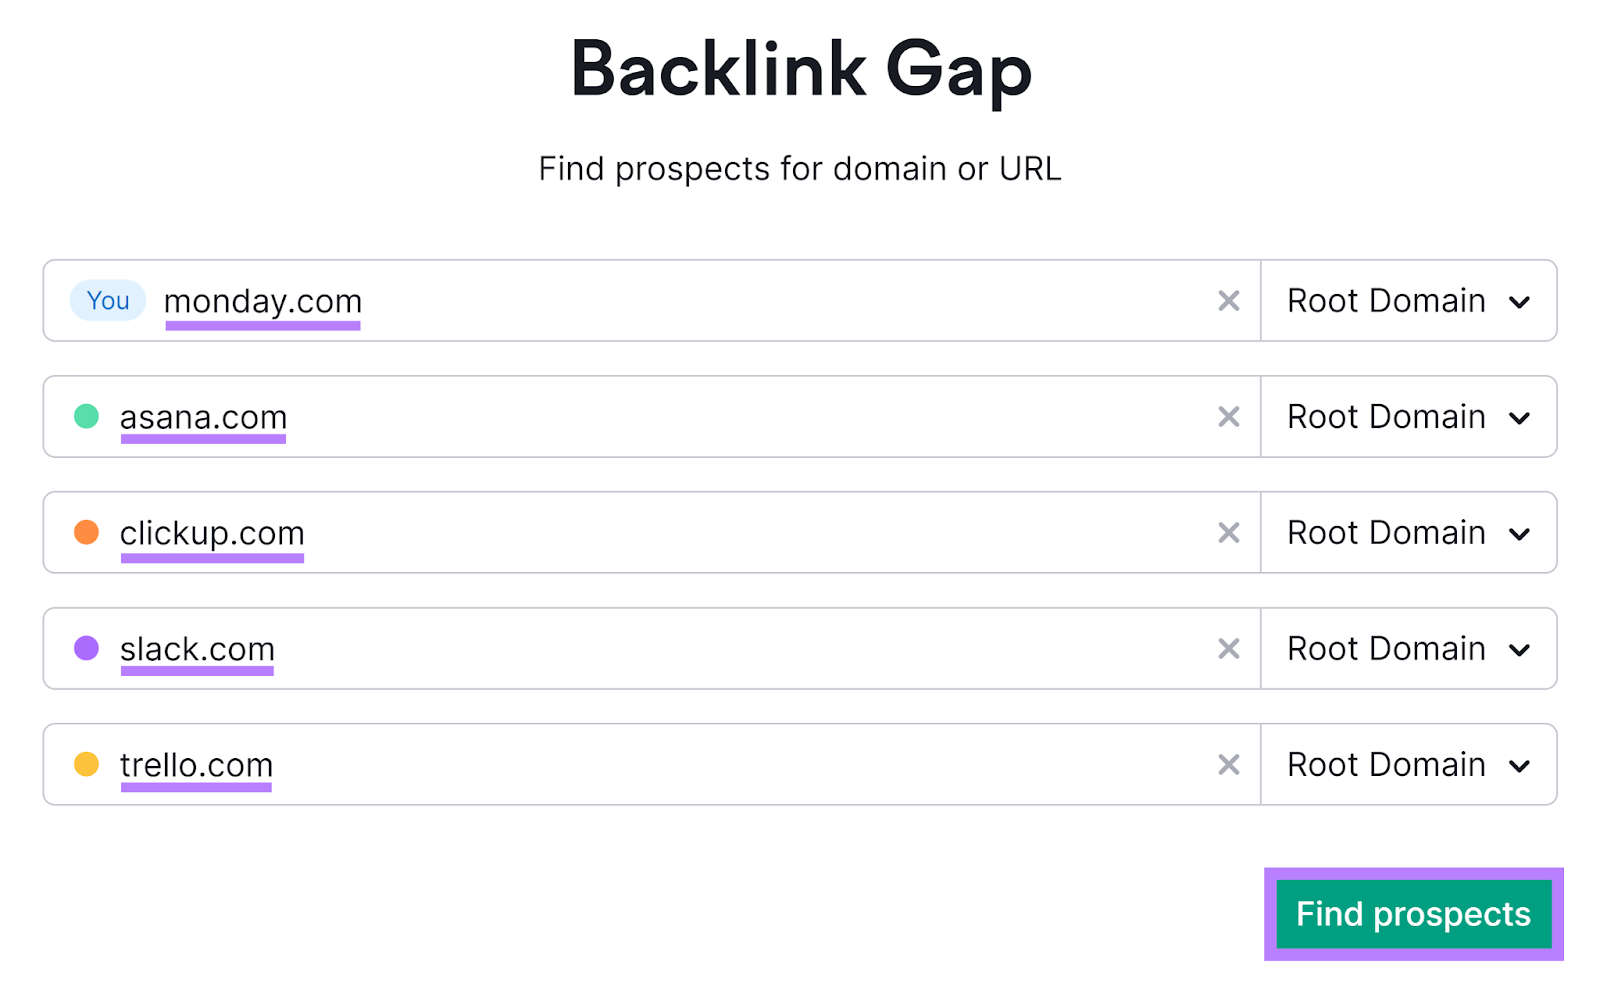Click the blue You badge
This screenshot has width=1600, height=994.
coord(108,300)
